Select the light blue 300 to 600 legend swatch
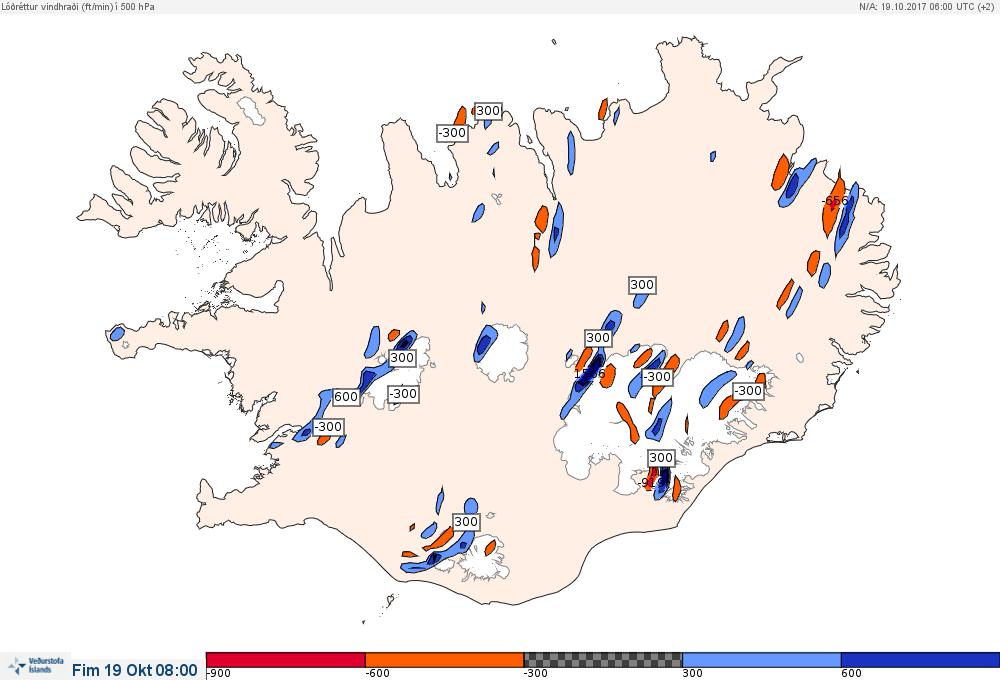The height and width of the screenshot is (680, 1000). [x=761, y=660]
